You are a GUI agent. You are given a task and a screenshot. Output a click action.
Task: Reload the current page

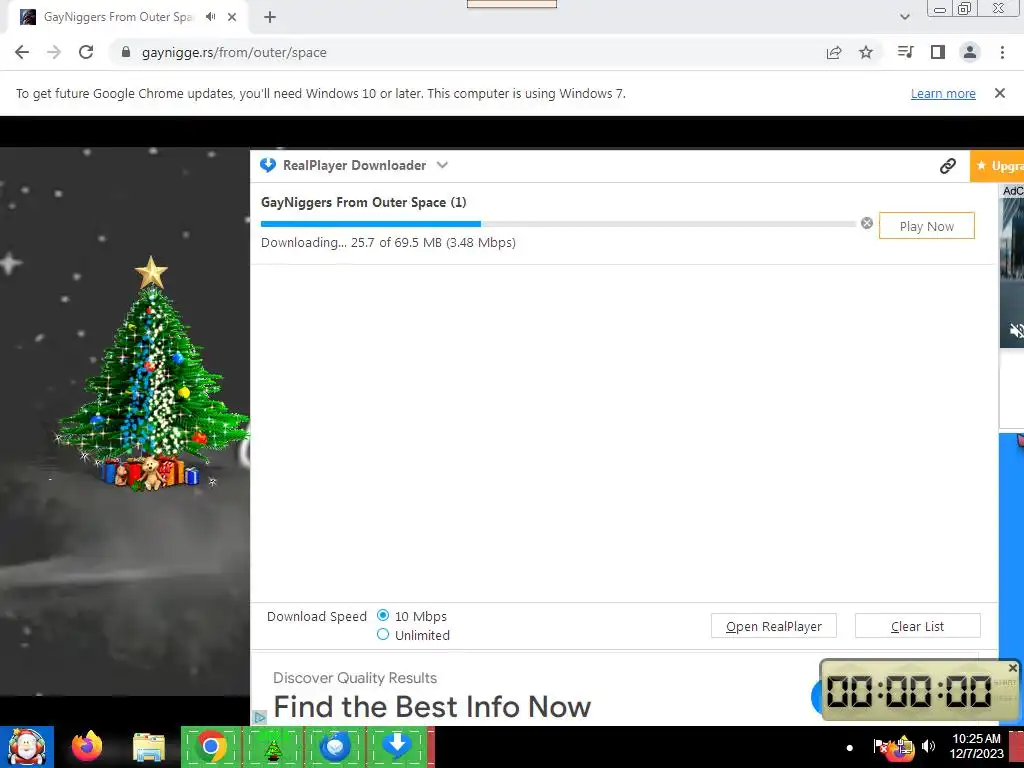[x=86, y=52]
